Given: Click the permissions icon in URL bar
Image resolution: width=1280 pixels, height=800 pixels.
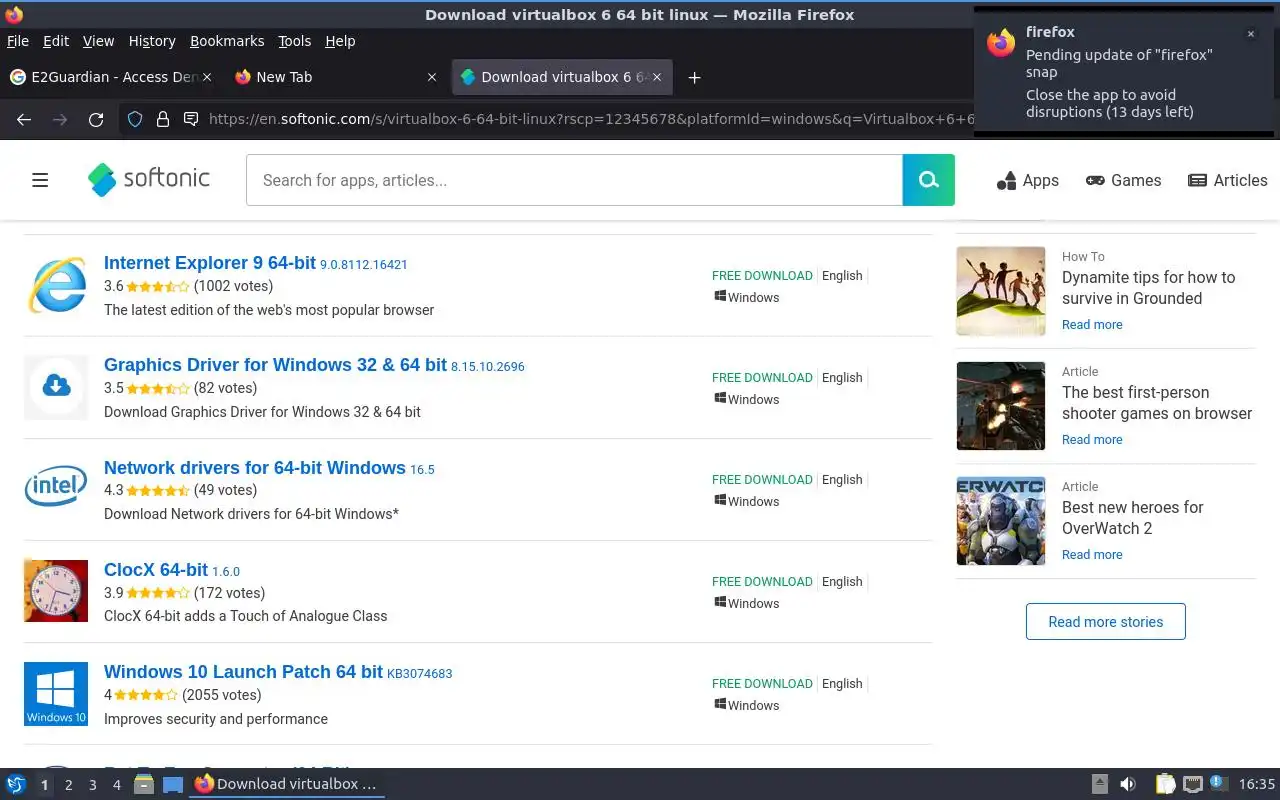Looking at the screenshot, I should 191,119.
